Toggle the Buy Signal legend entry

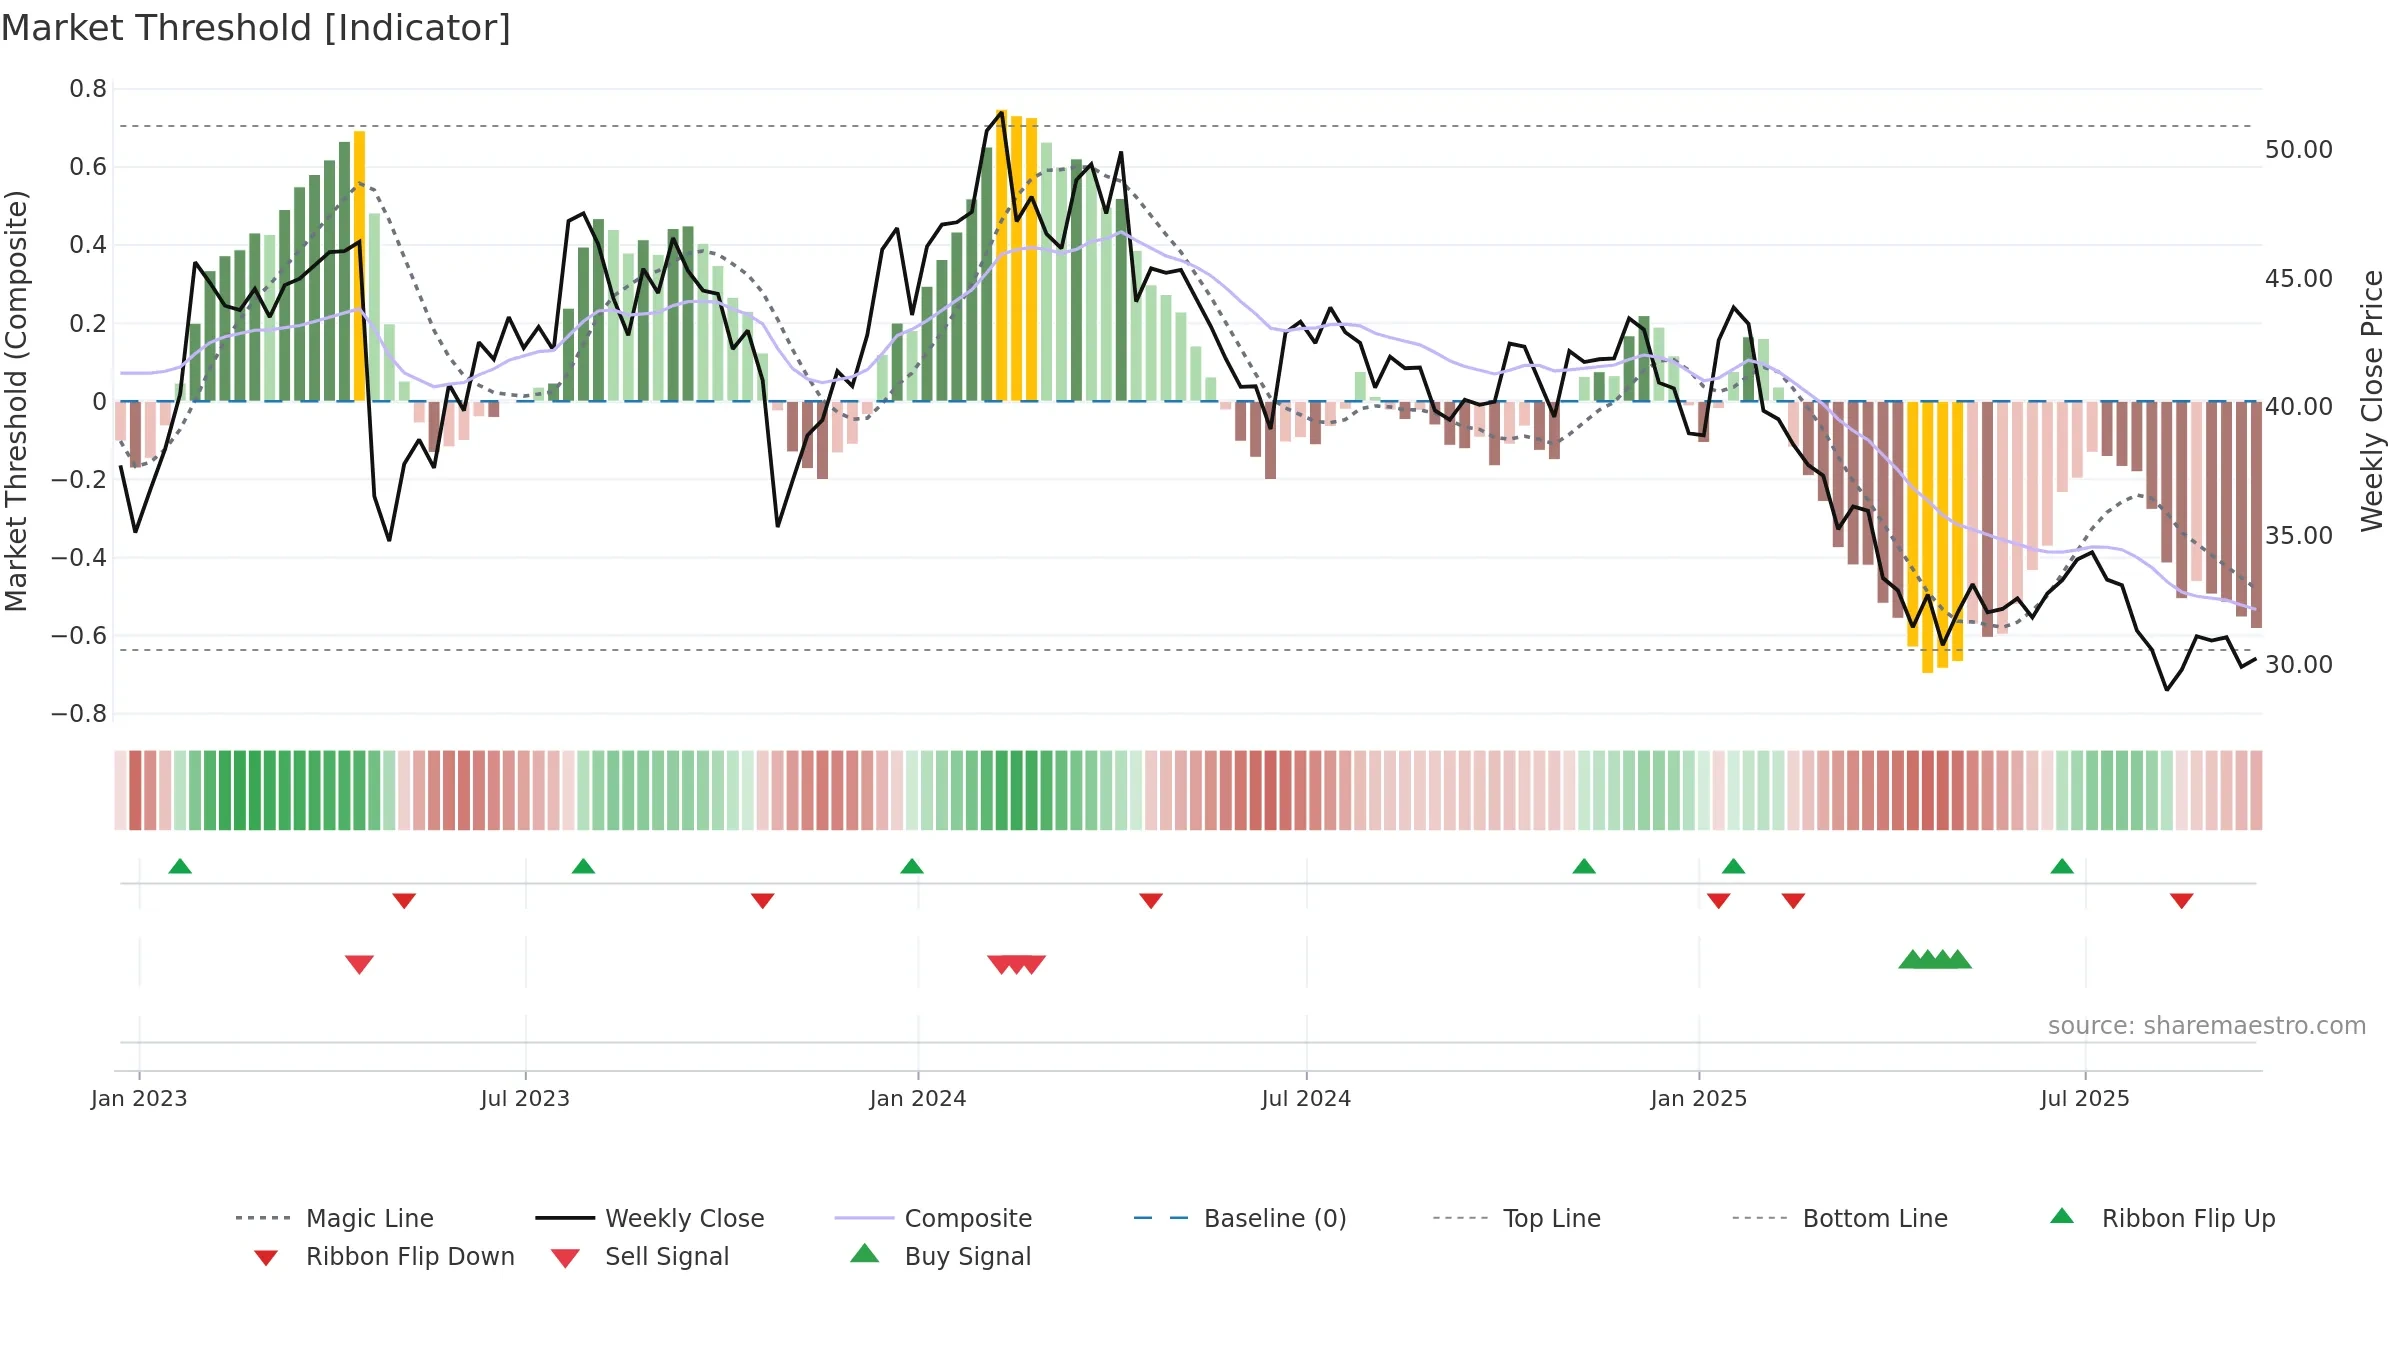940,1256
